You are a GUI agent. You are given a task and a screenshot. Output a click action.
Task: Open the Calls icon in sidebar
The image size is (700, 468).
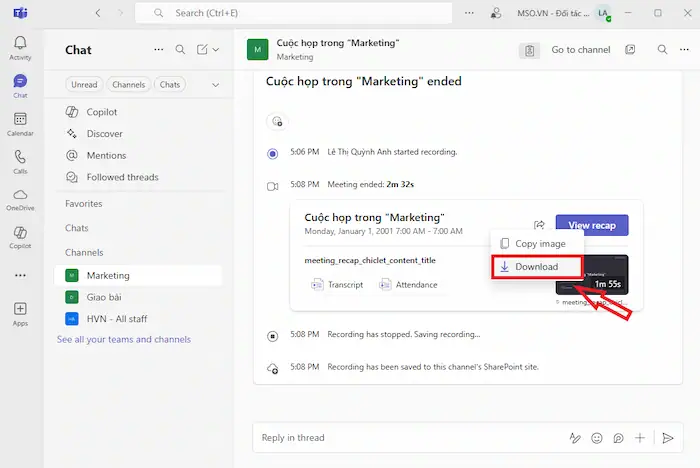(x=20, y=161)
